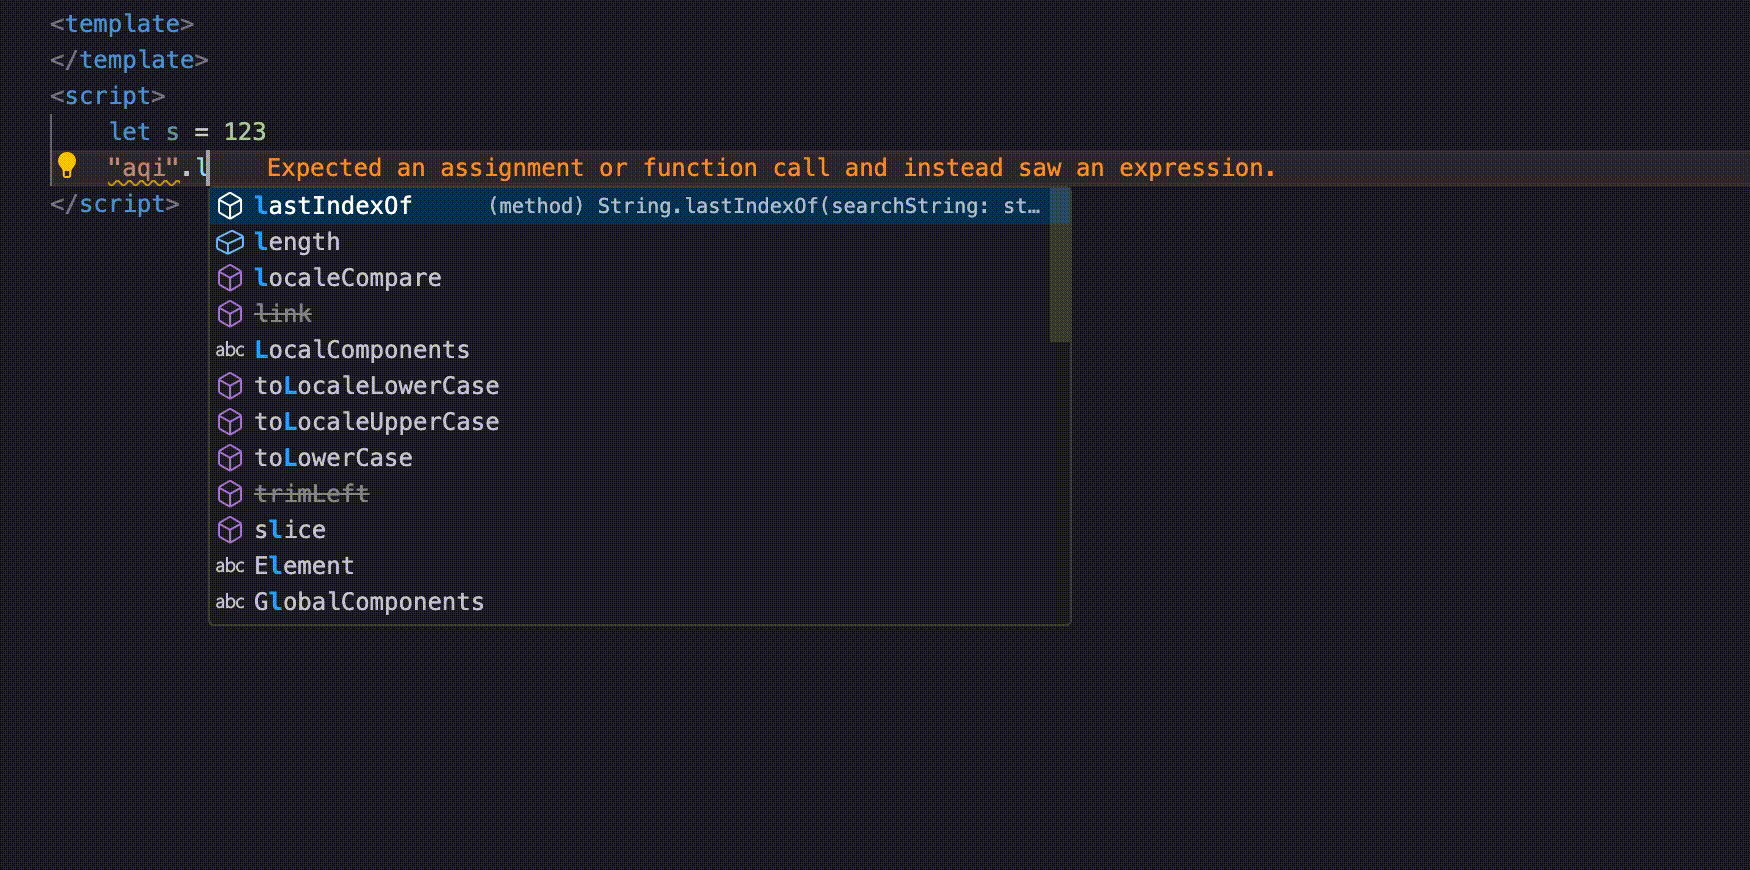Image resolution: width=1750 pixels, height=870 pixels.
Task: Select the deprecated link suggestion
Action: pos(283,314)
